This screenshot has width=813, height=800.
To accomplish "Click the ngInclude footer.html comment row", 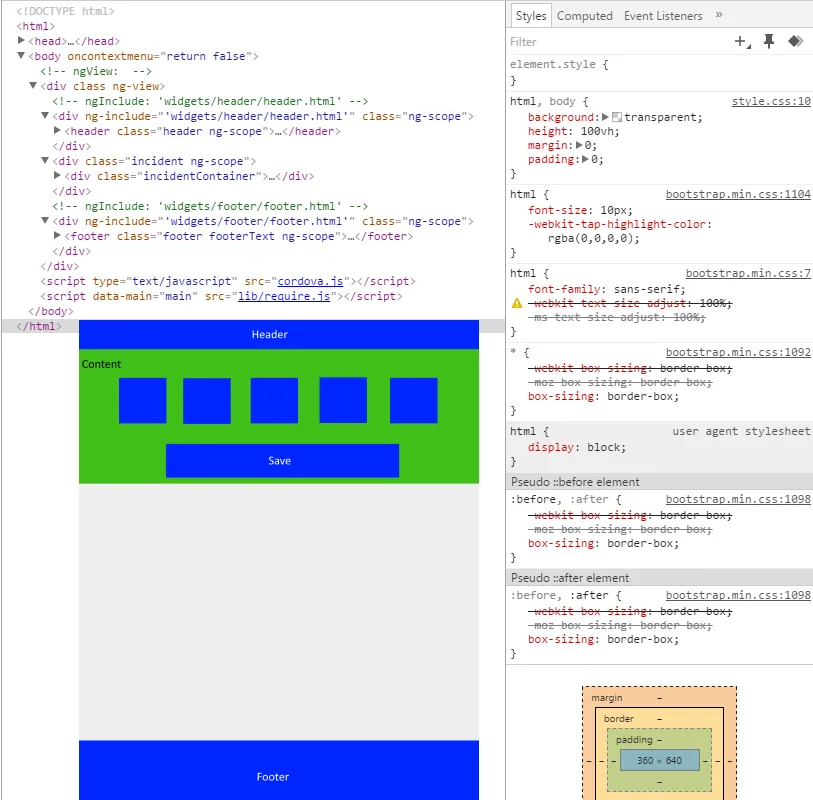I will coord(210,206).
